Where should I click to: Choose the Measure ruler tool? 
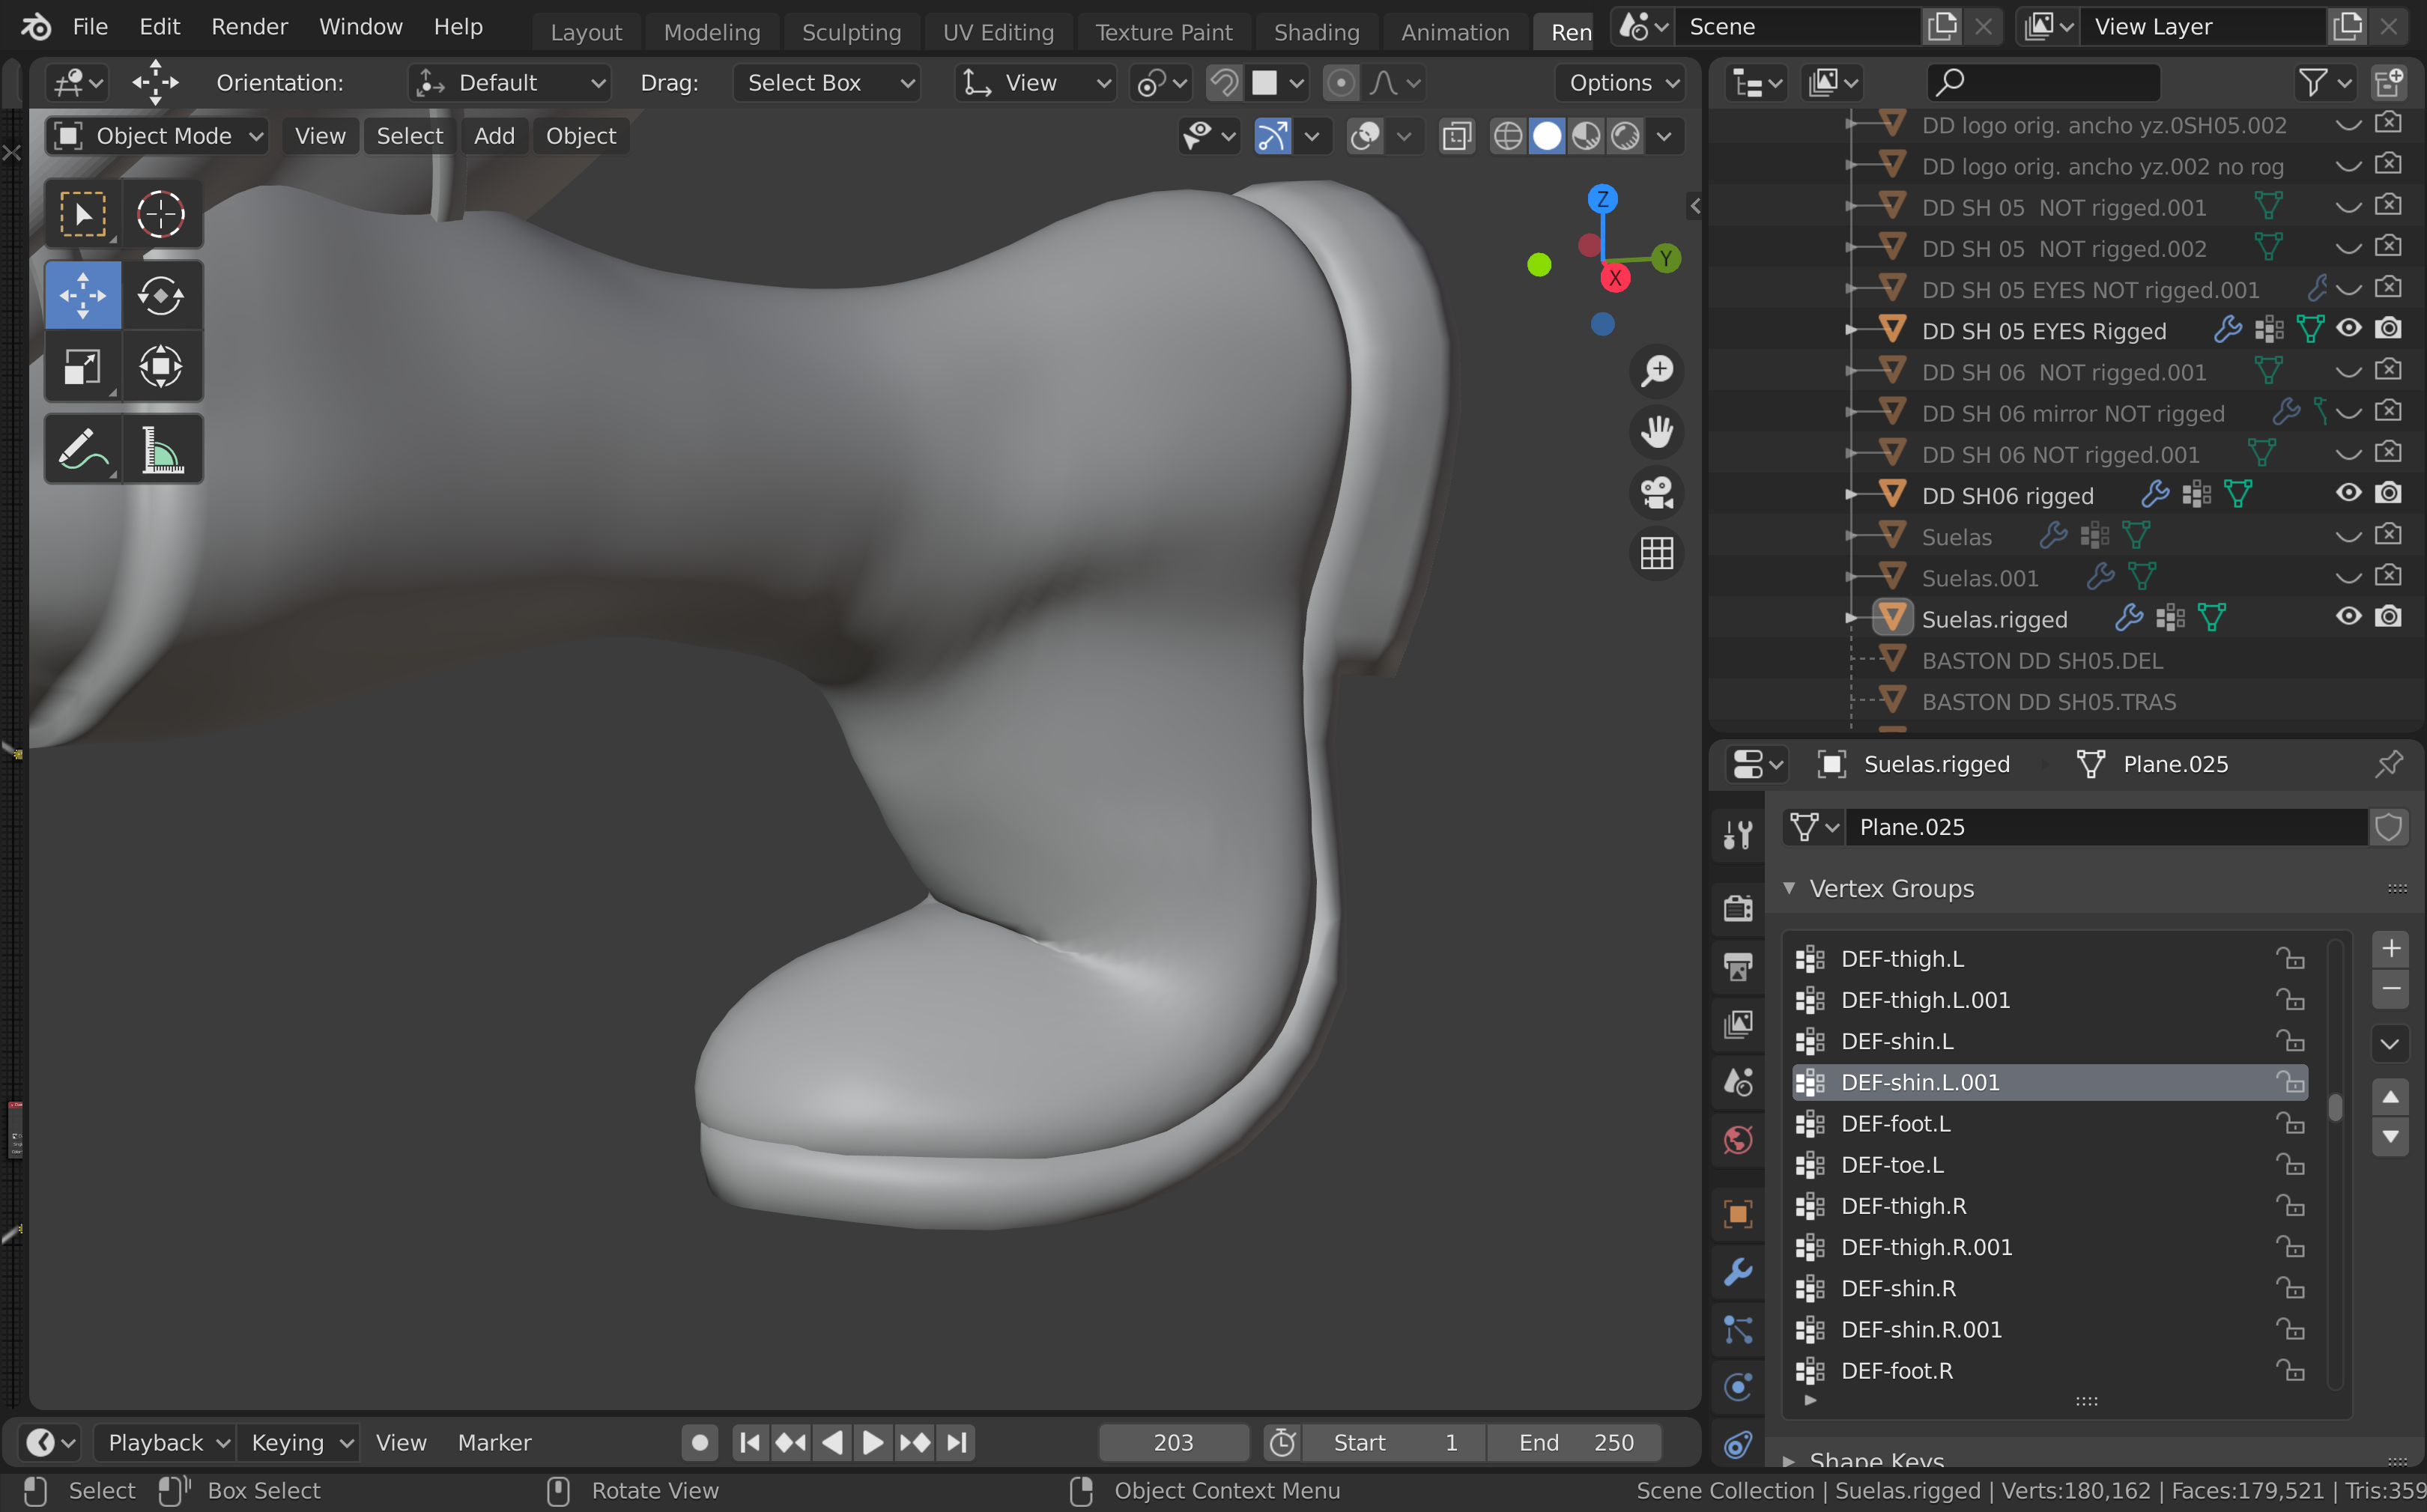click(x=161, y=450)
